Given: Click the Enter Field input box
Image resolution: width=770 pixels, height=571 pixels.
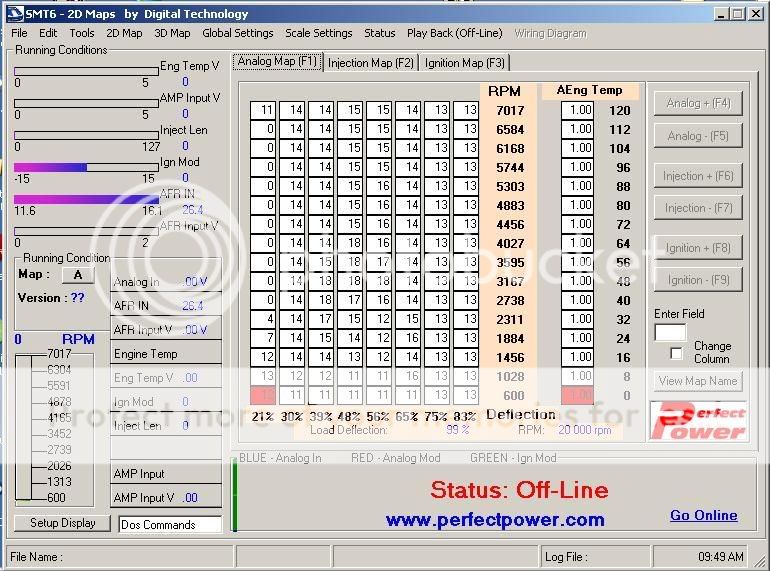Looking at the screenshot, I should [670, 332].
